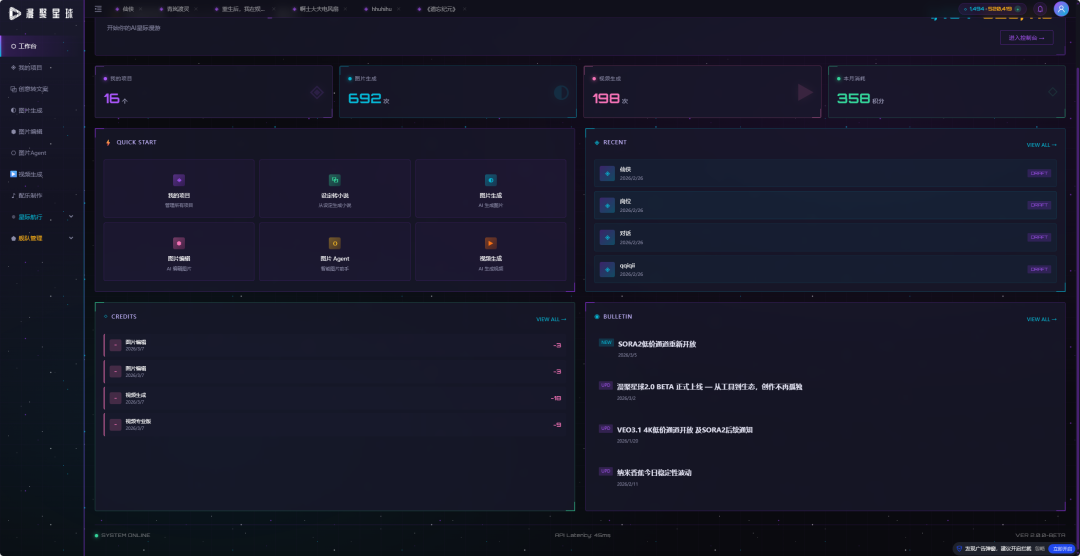Viewport: 1080px width, 556px height.
Task: Close the 《遗忘纪元》 tab
Action: [464, 9]
